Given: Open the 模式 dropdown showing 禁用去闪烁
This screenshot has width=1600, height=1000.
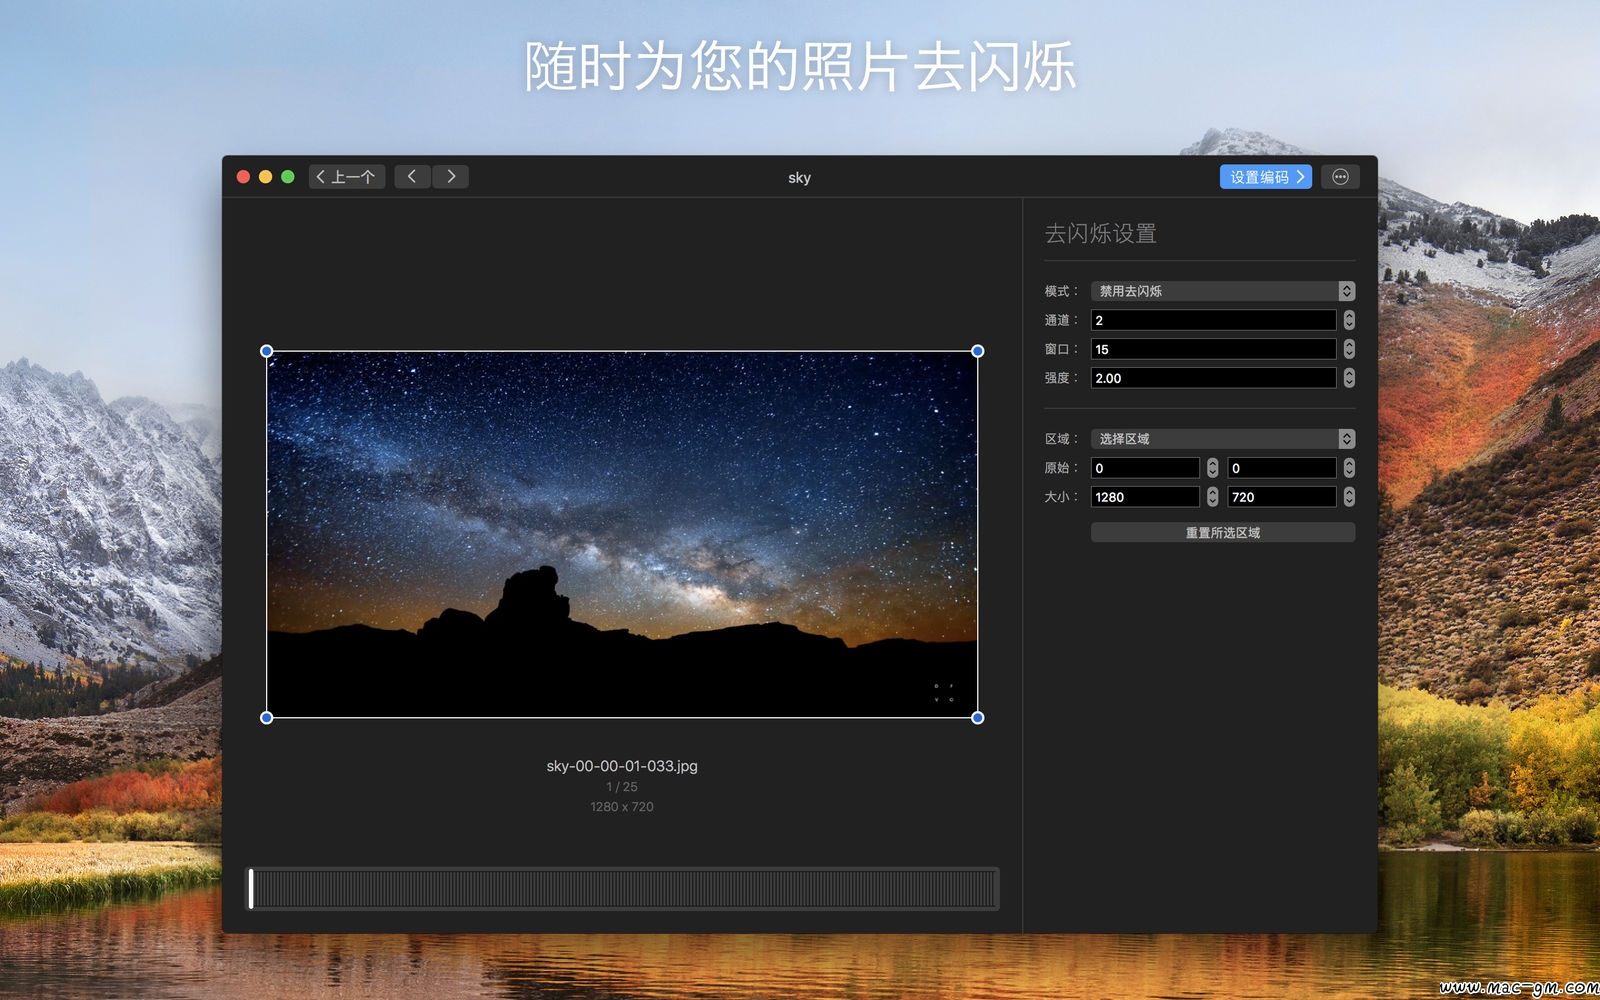Looking at the screenshot, I should 1223,291.
